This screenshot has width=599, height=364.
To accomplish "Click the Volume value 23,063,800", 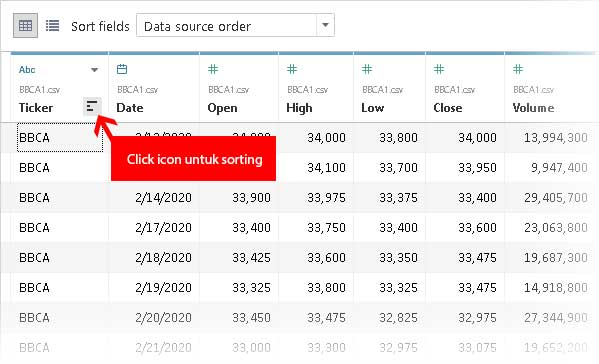I will [555, 228].
